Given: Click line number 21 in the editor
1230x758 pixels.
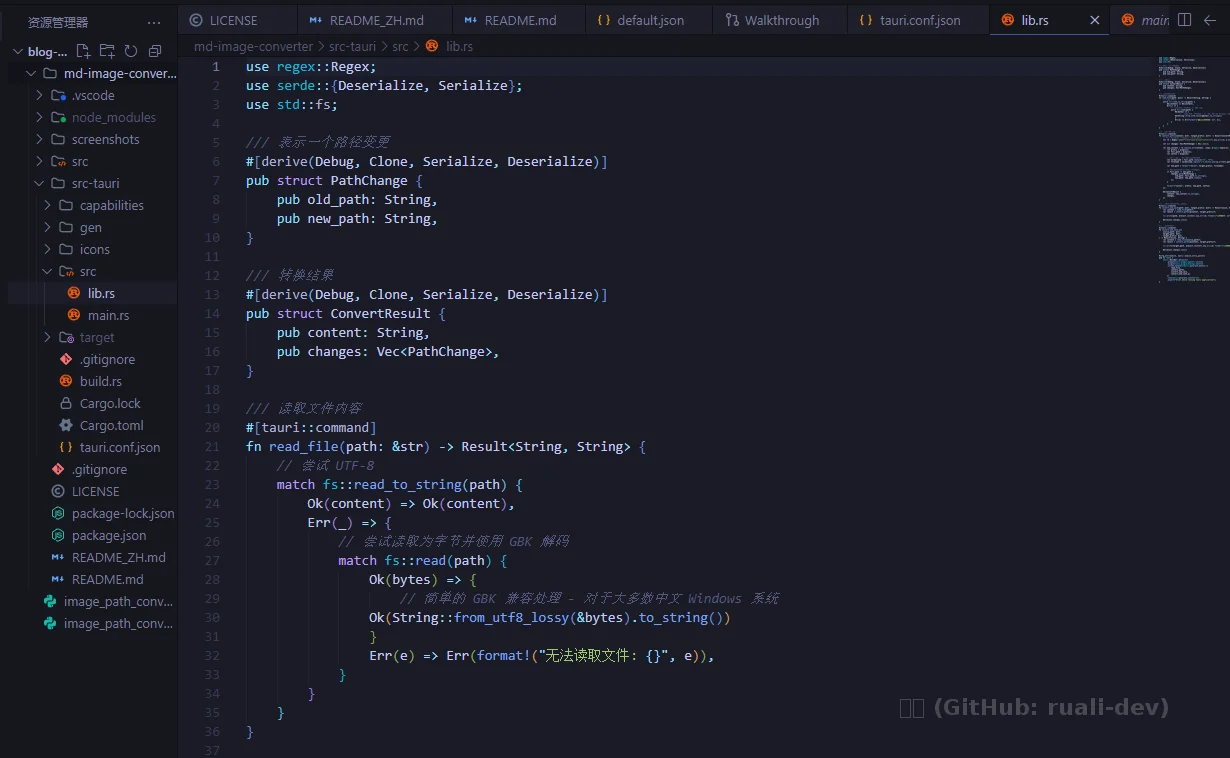Looking at the screenshot, I should pos(211,446).
